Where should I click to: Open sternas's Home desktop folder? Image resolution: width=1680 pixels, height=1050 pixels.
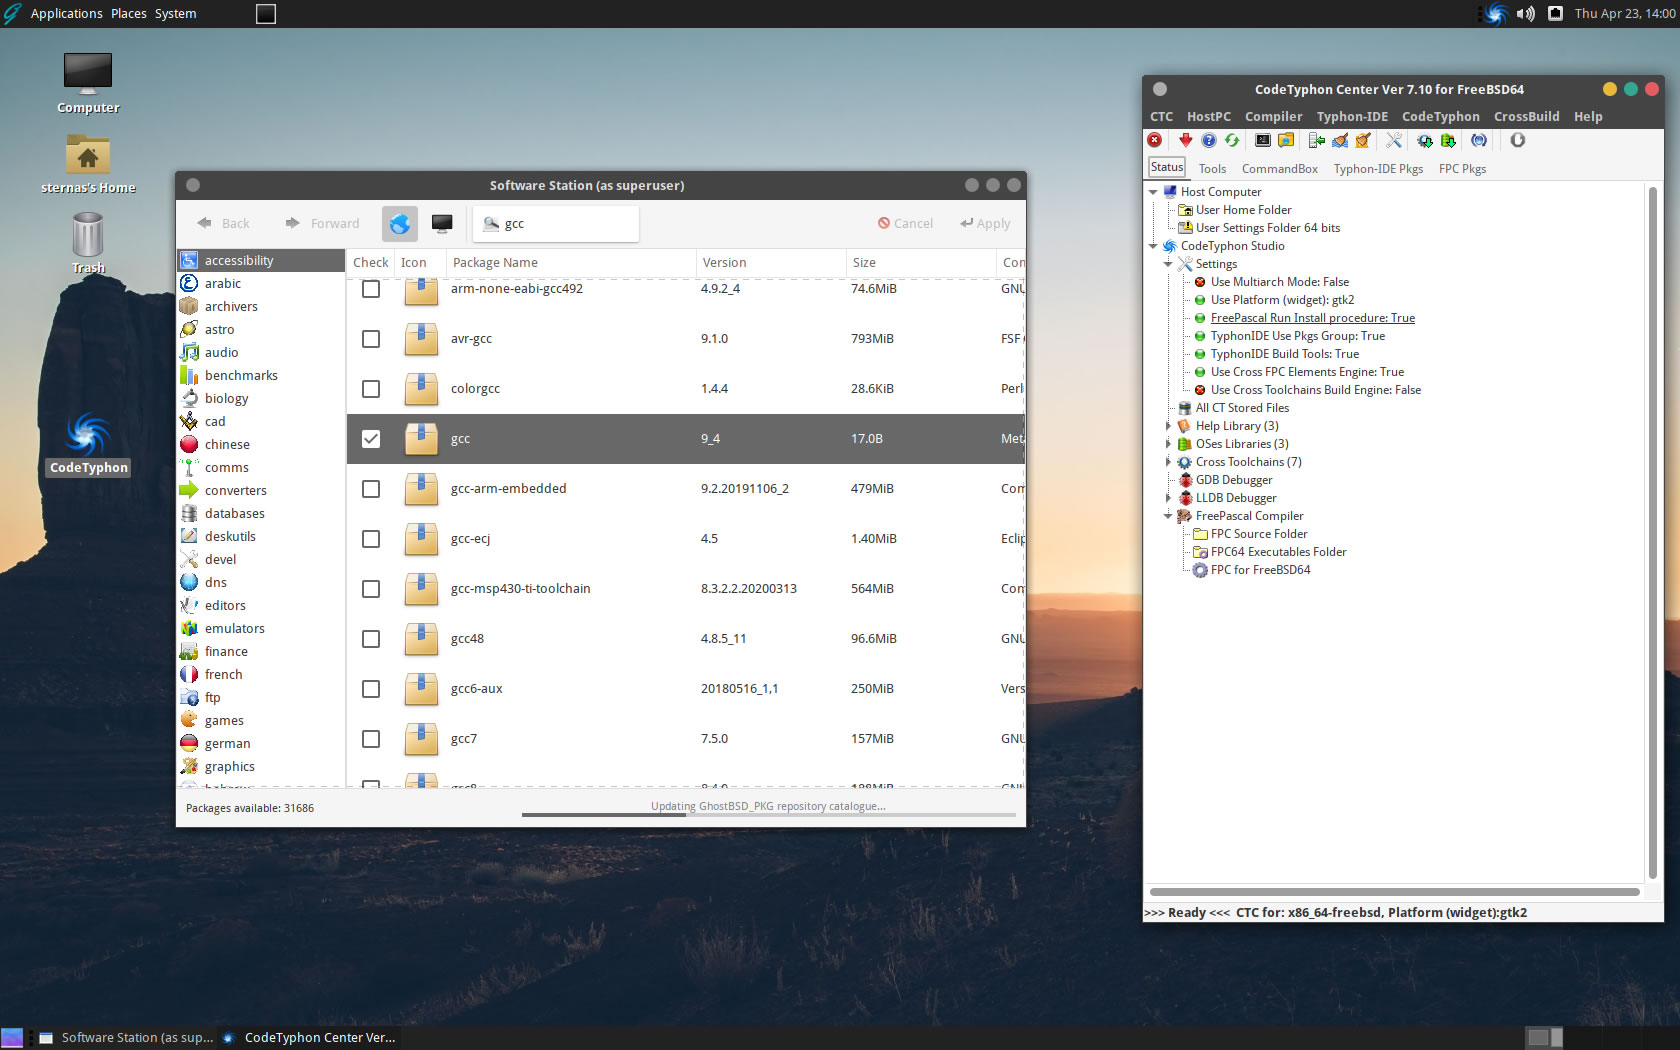tap(88, 165)
